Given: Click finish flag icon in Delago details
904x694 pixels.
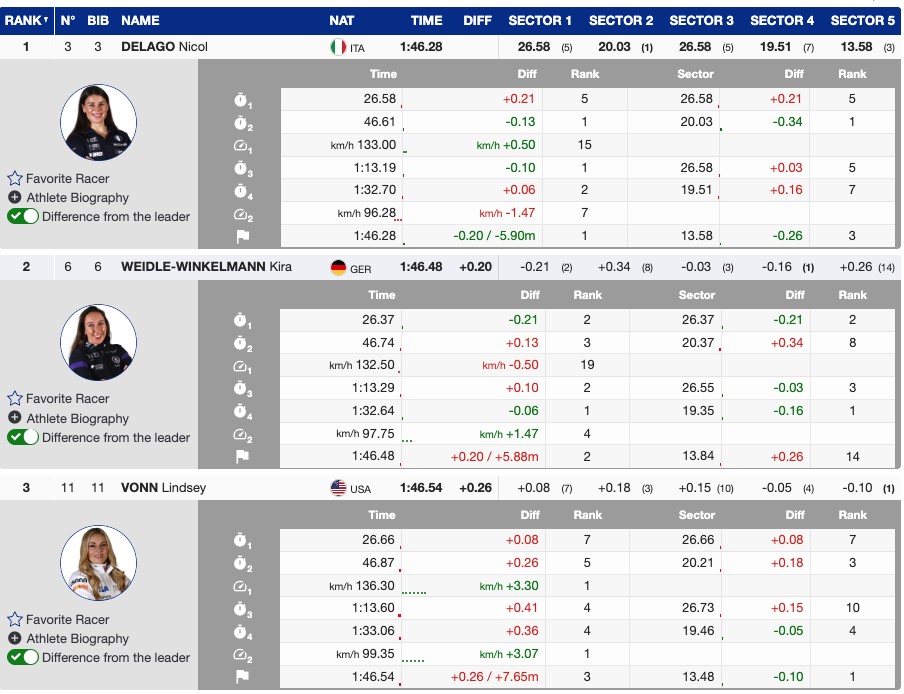Looking at the screenshot, I should pyautogui.click(x=241, y=237).
